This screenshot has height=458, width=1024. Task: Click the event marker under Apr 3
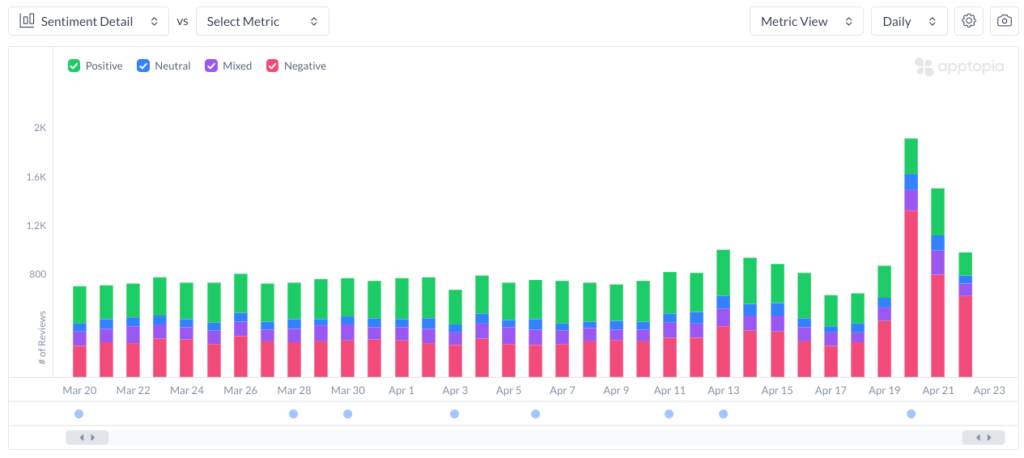click(454, 414)
